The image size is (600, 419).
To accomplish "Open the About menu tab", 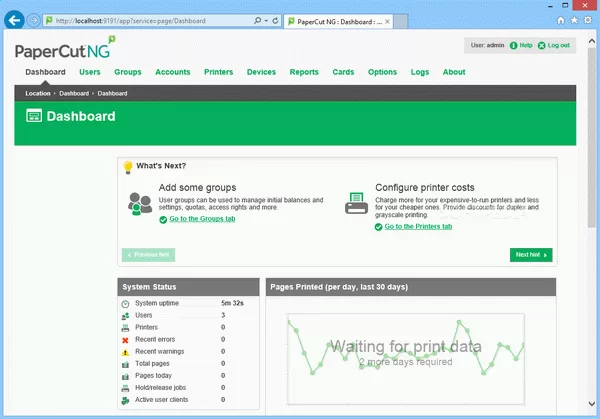I will click(x=454, y=72).
